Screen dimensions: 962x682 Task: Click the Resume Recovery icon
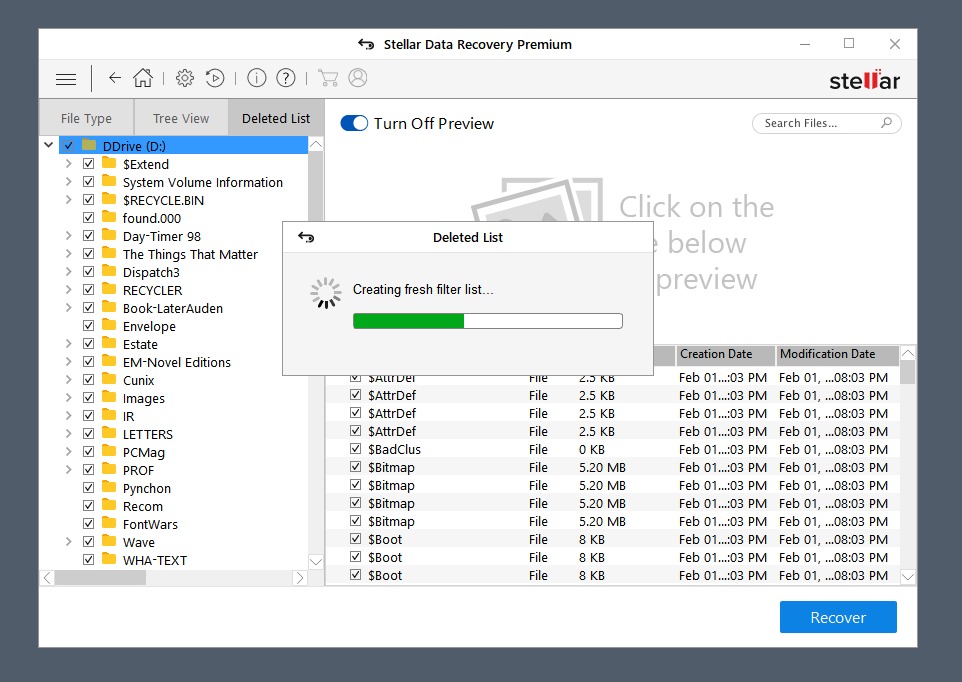214,77
